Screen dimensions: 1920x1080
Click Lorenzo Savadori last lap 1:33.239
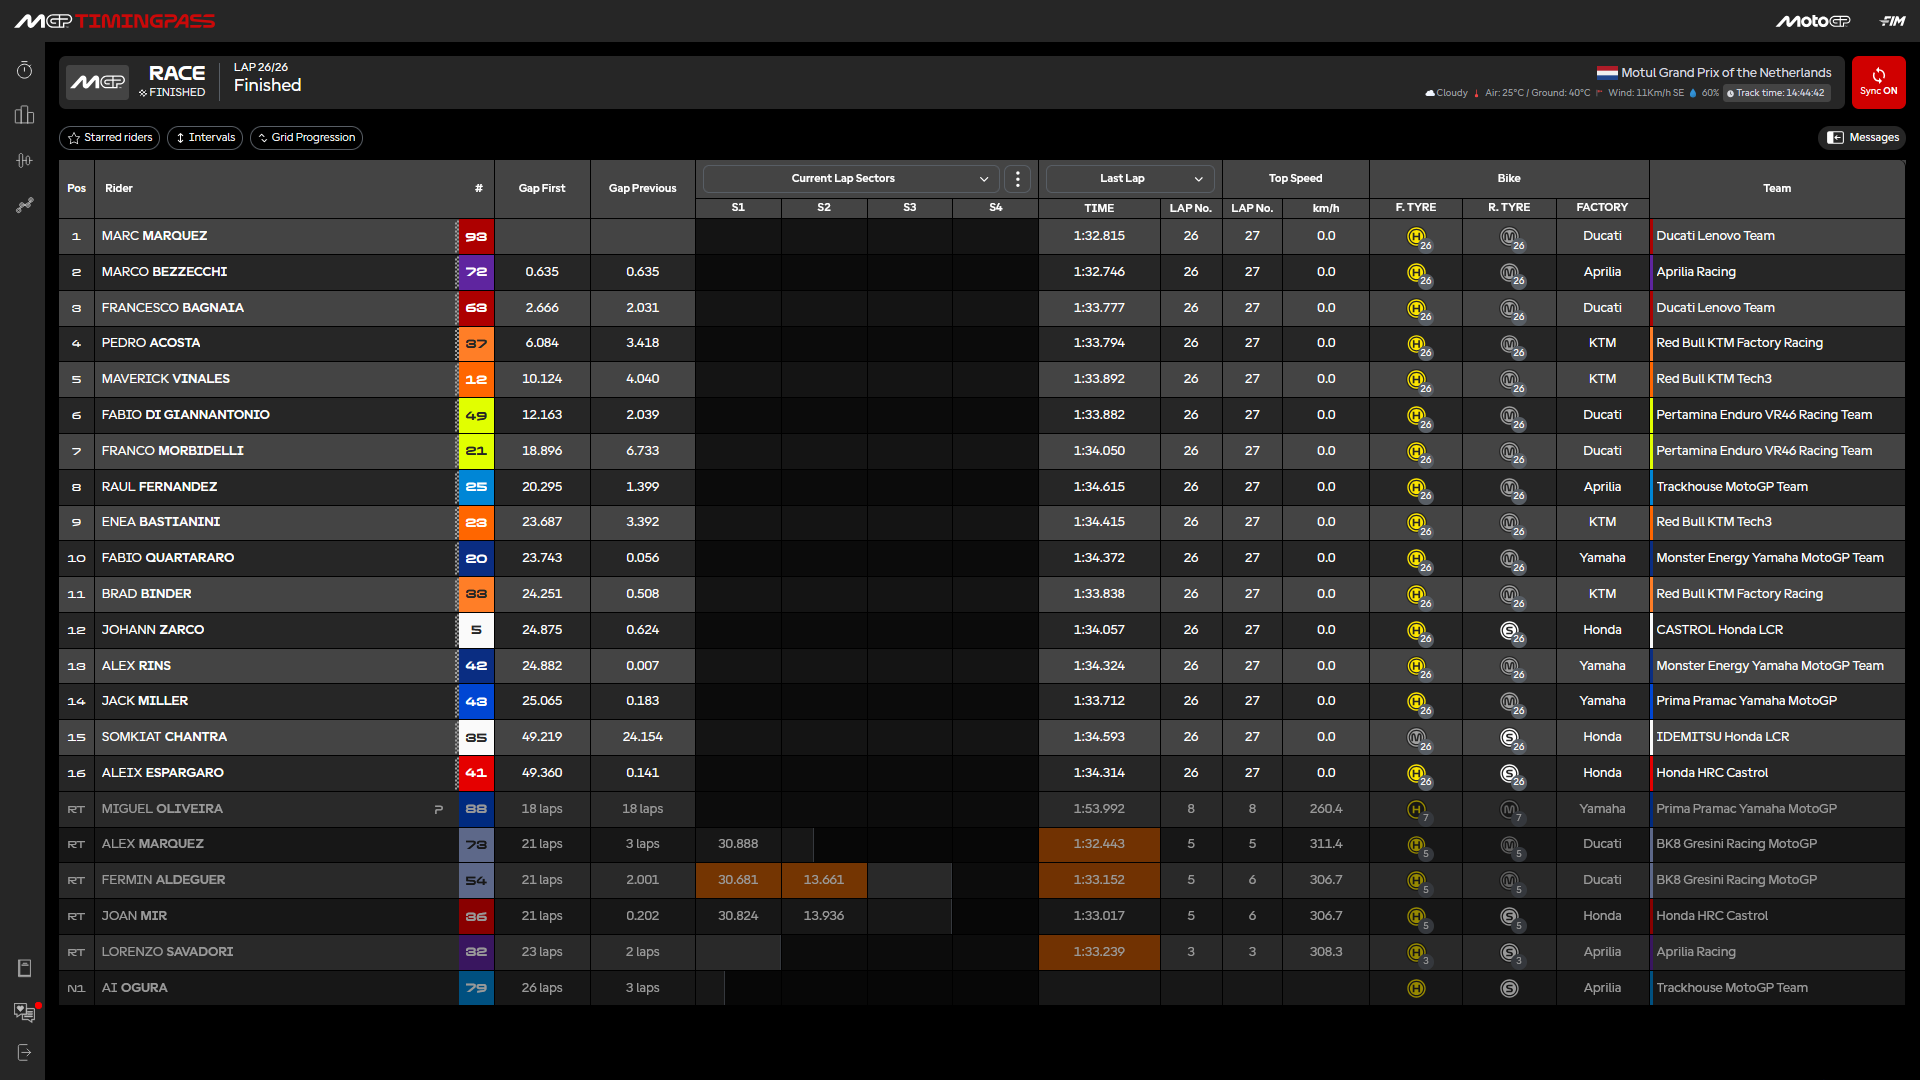coord(1099,952)
